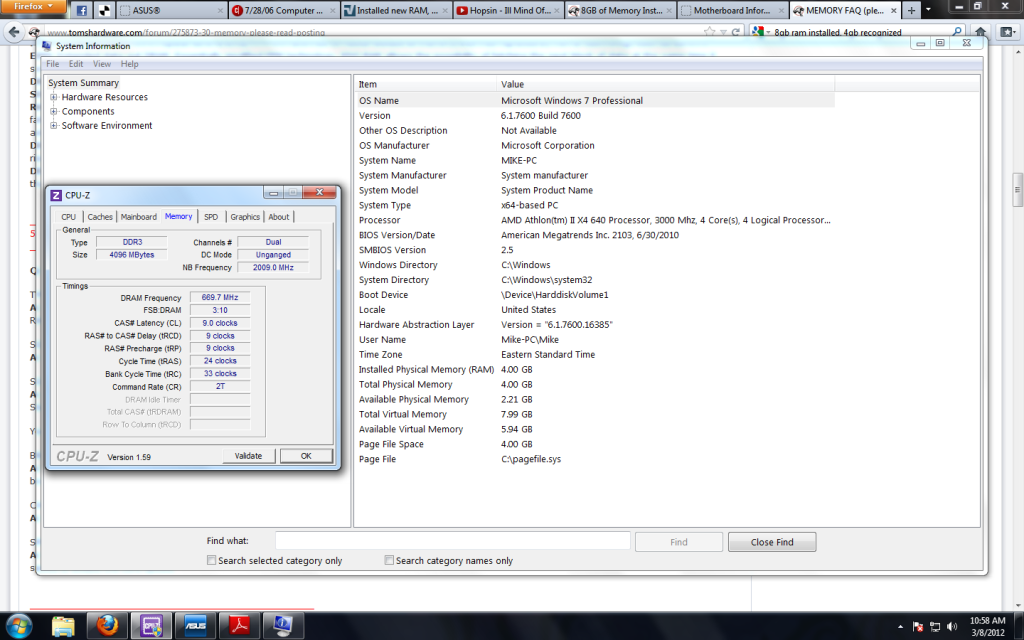Open the Windows Start menu
This screenshot has width=1024, height=640.
click(18, 625)
